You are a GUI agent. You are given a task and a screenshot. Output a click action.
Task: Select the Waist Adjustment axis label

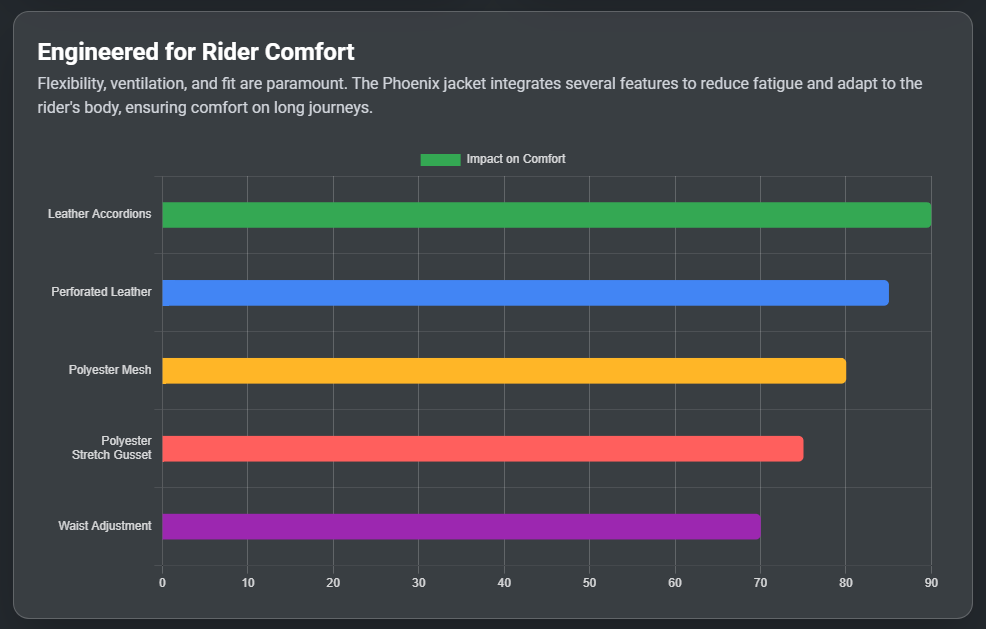coord(105,526)
